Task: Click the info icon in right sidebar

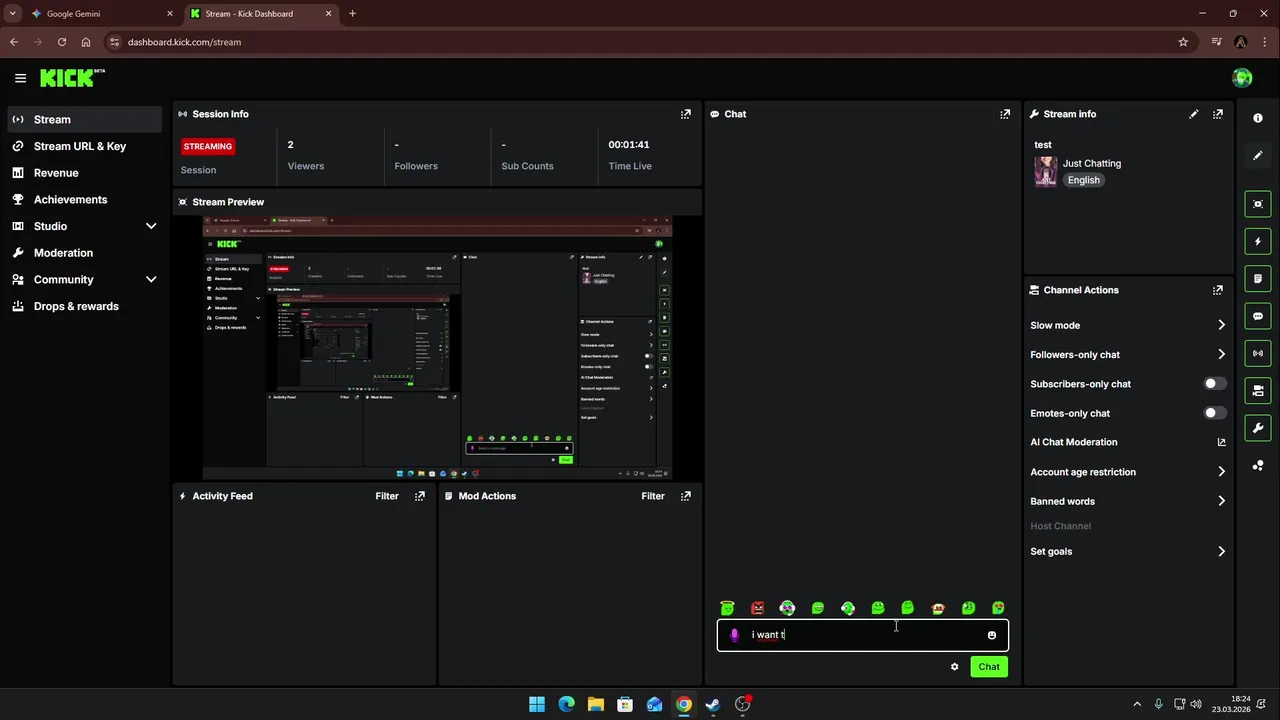Action: click(x=1258, y=118)
